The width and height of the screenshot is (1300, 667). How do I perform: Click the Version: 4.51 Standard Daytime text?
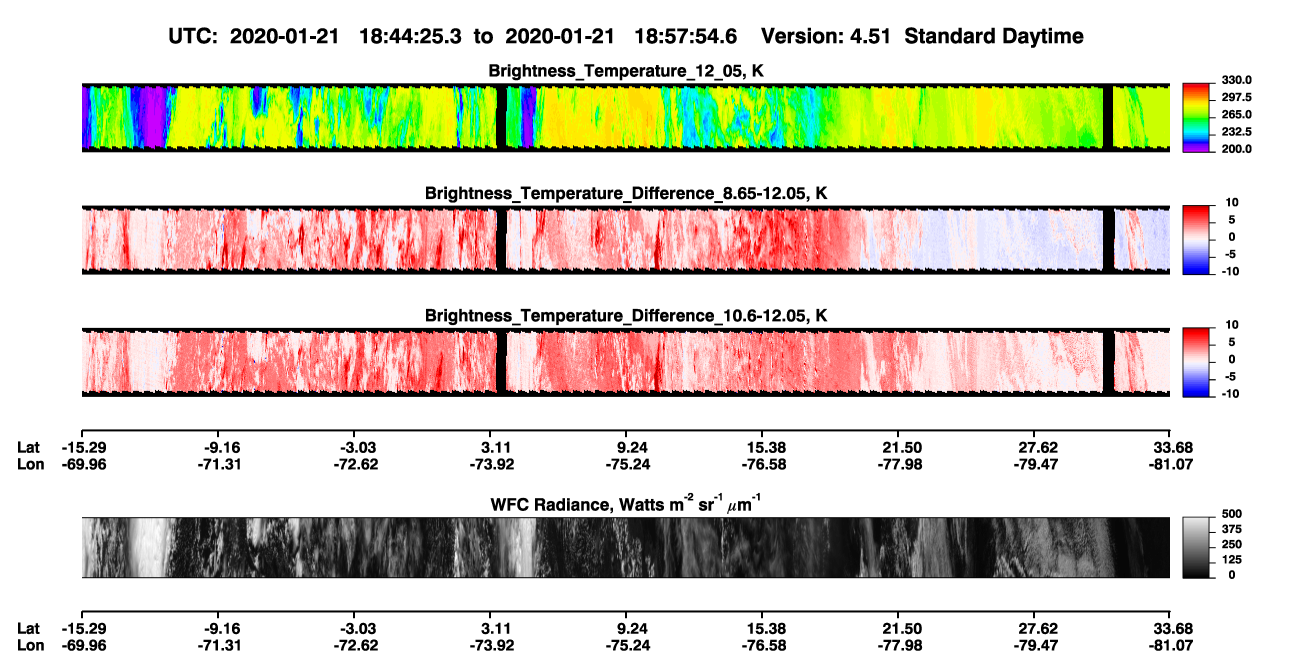click(x=922, y=36)
